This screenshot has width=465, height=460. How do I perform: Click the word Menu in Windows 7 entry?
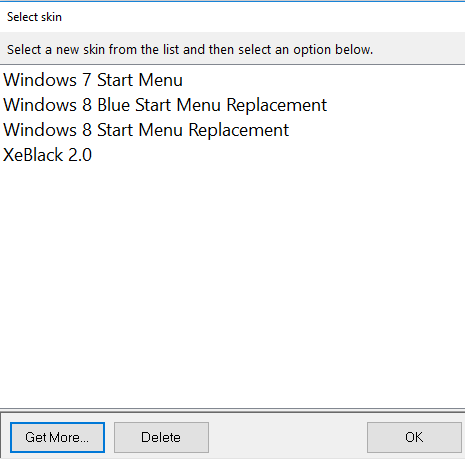tap(161, 80)
